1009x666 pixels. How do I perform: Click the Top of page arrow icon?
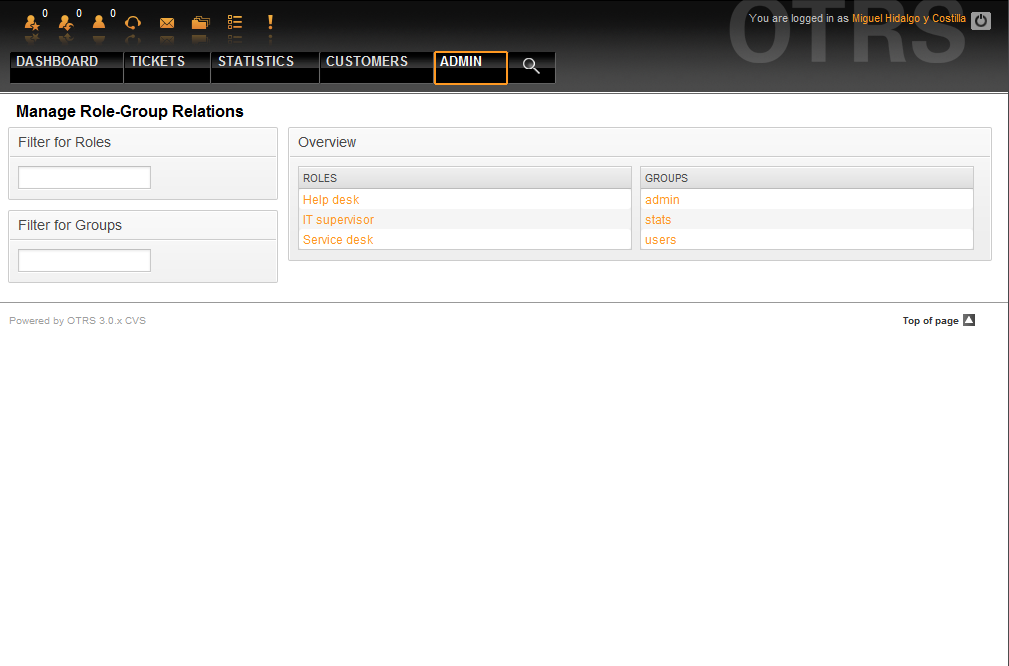click(x=968, y=321)
